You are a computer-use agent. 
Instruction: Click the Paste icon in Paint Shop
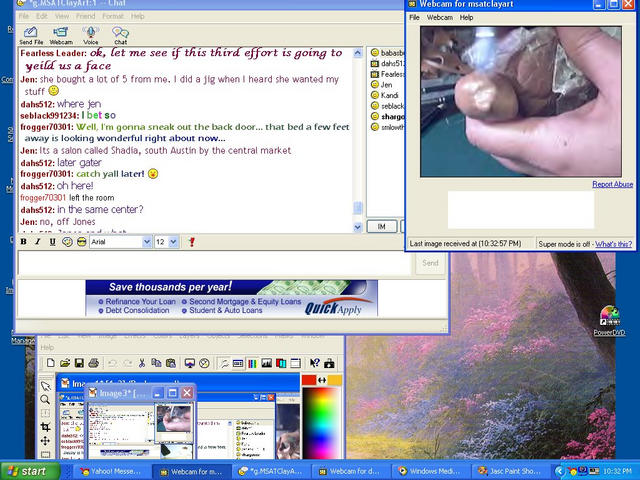tap(171, 363)
